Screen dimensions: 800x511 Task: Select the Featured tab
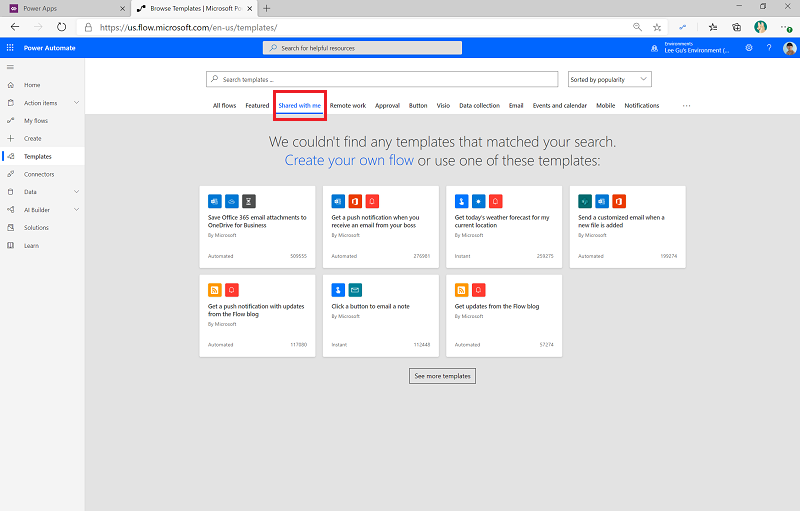pos(257,106)
